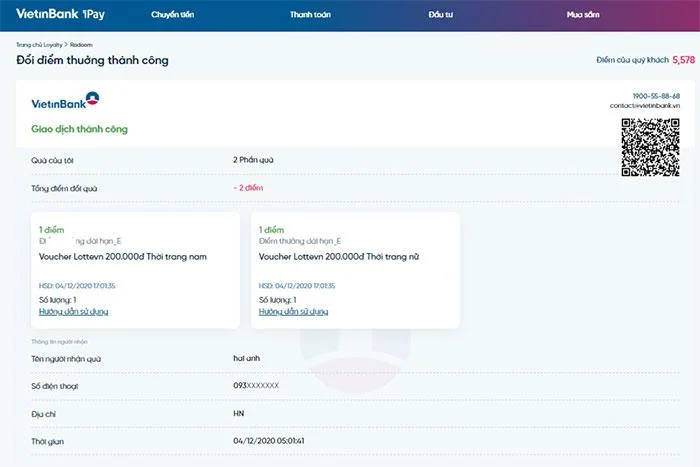This screenshot has width=700, height=467.
Task: Click the address value HN
Action: coord(238,413)
